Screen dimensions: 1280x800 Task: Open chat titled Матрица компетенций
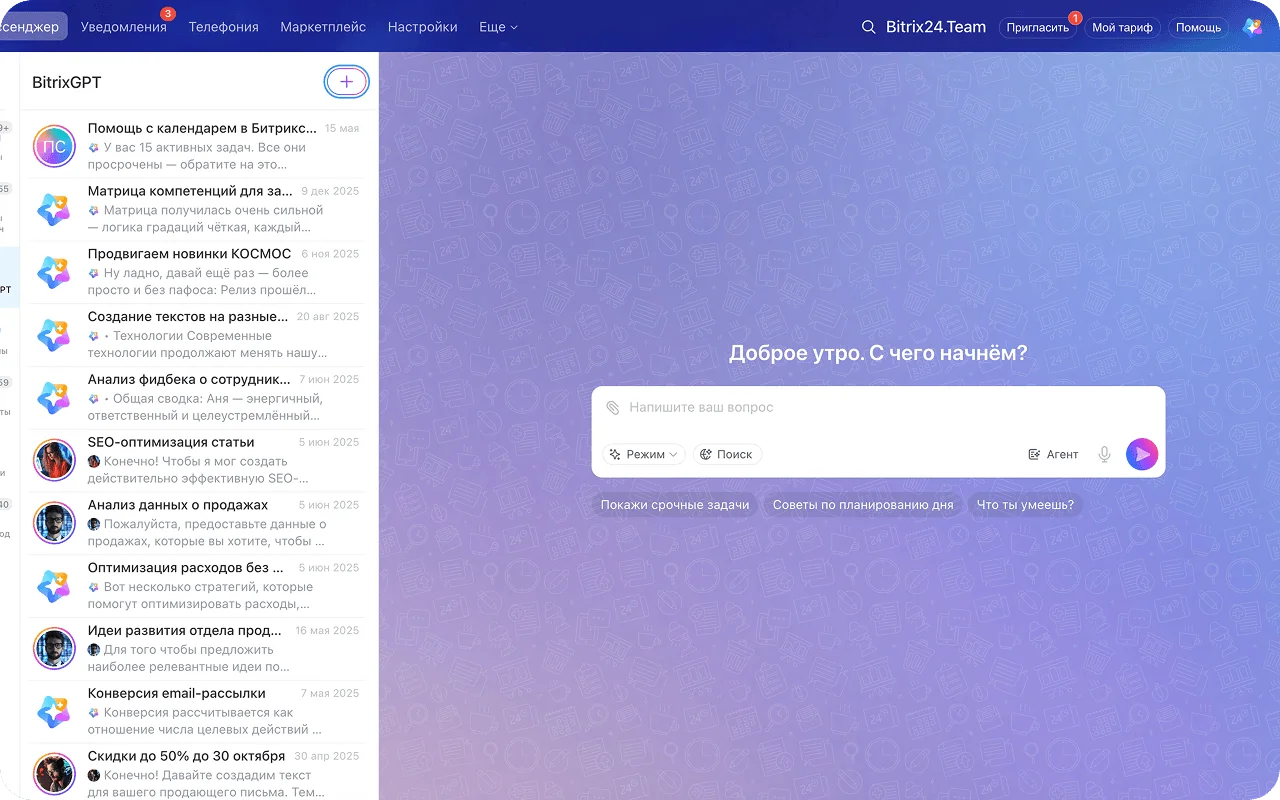196,210
